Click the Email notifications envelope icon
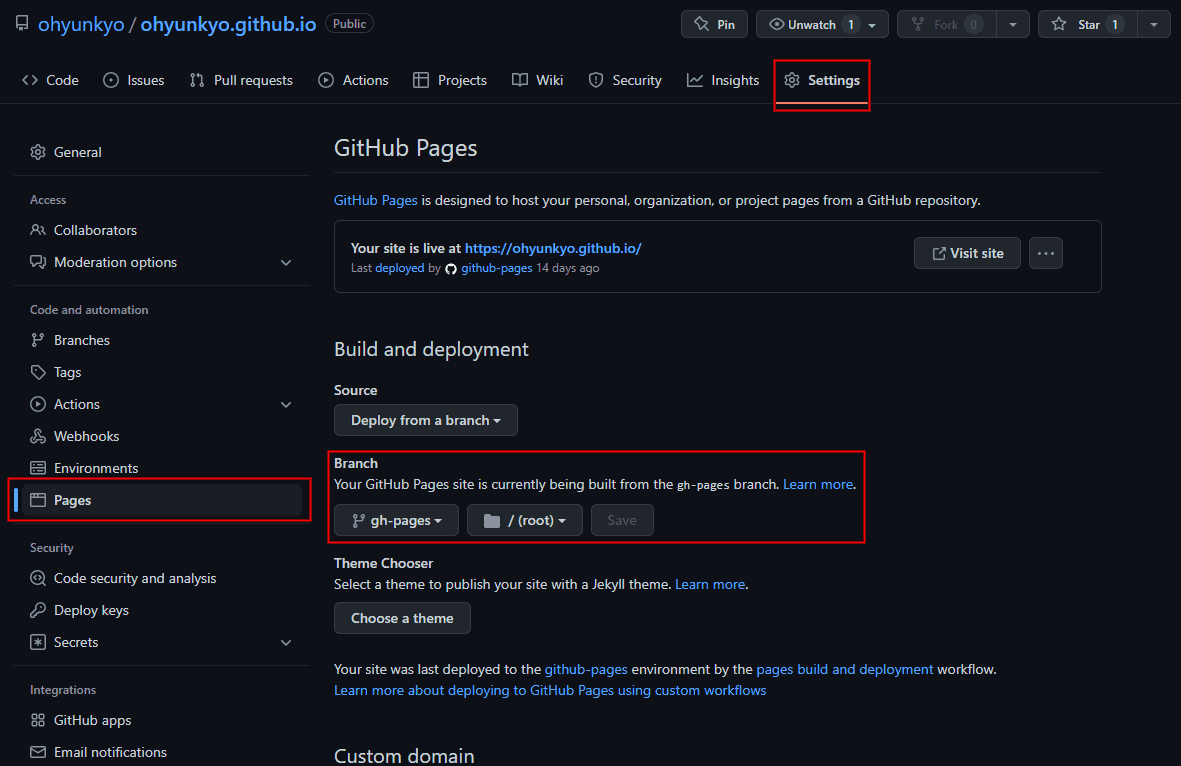The height and width of the screenshot is (766, 1181). 38,752
